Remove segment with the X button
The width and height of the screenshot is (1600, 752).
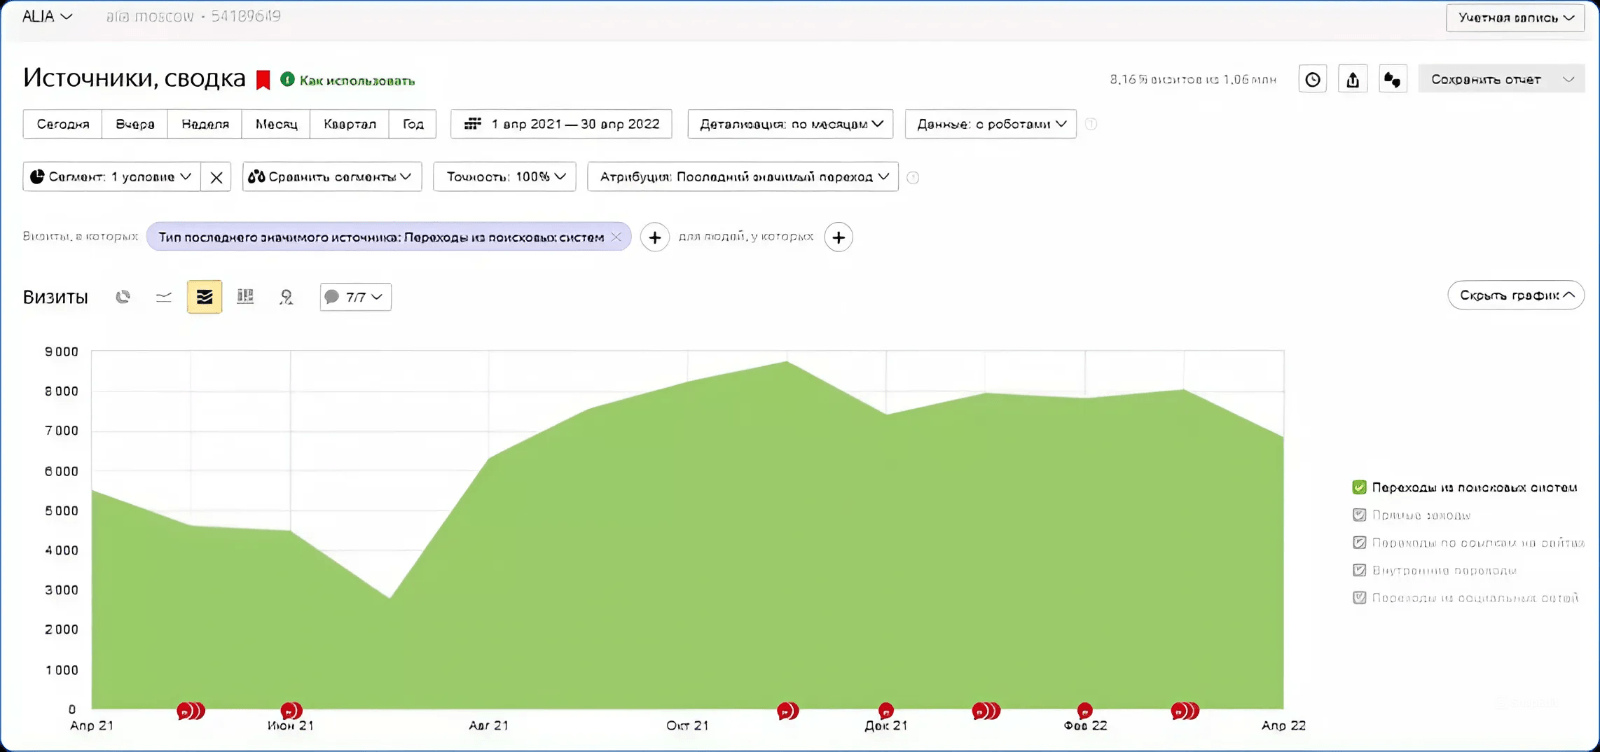coord(216,177)
